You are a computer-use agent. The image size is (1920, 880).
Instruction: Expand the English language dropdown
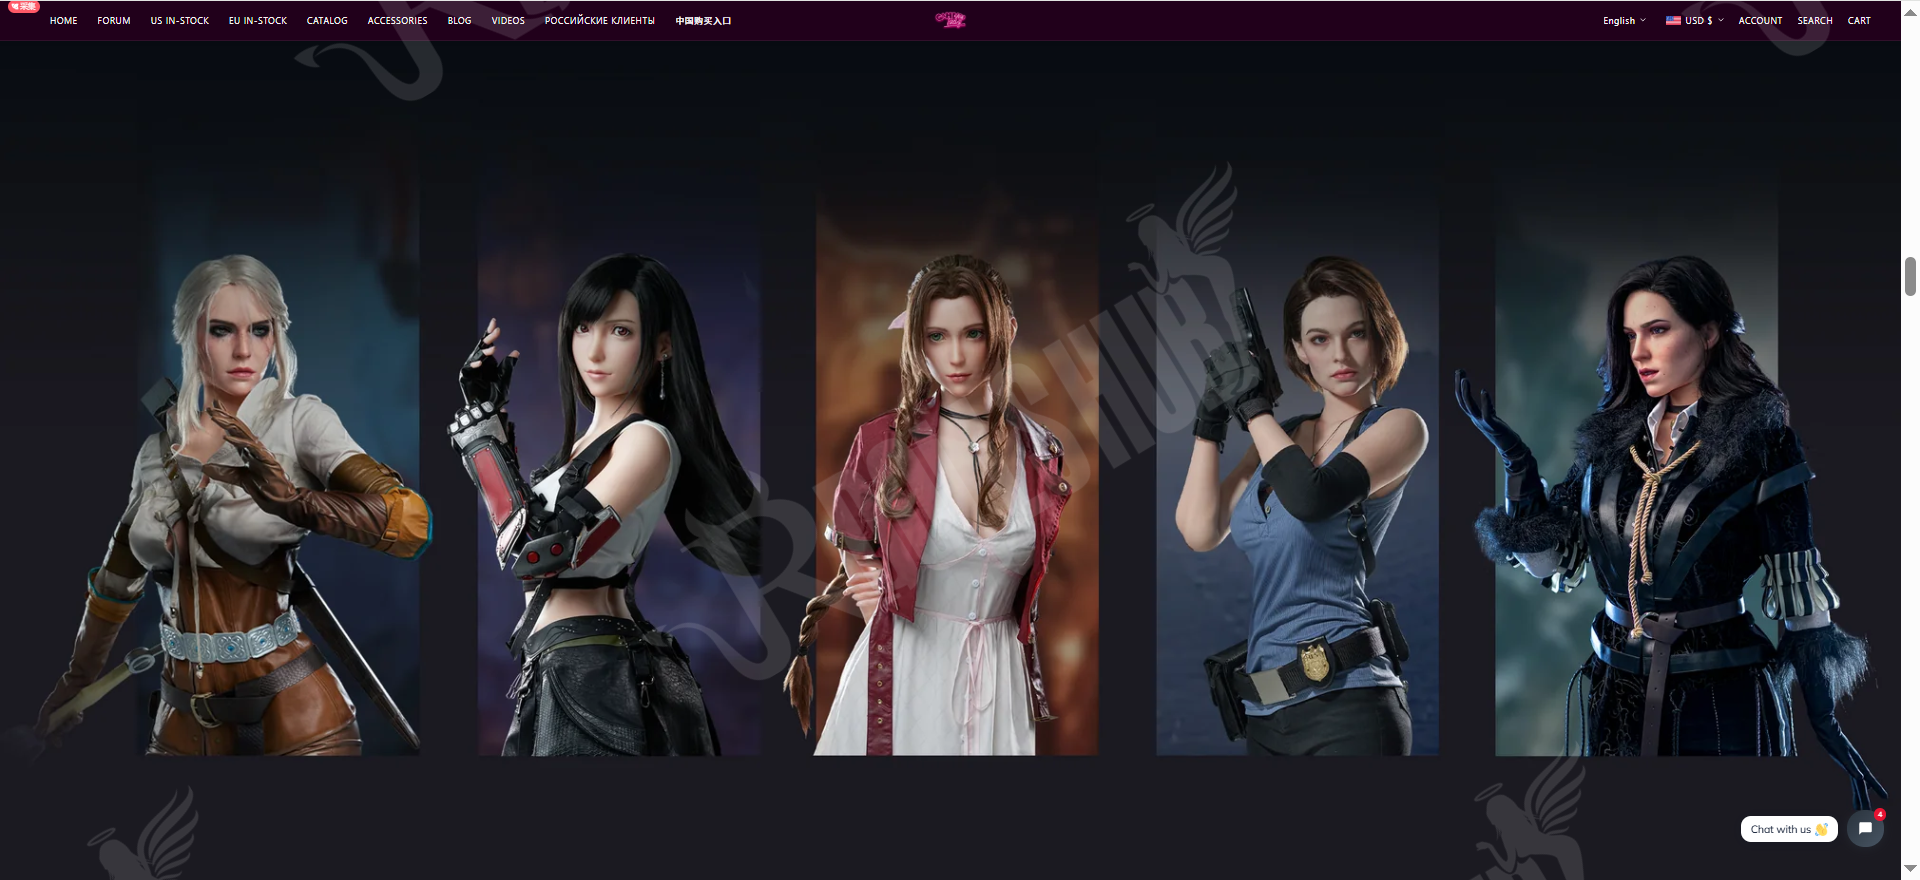point(1624,21)
